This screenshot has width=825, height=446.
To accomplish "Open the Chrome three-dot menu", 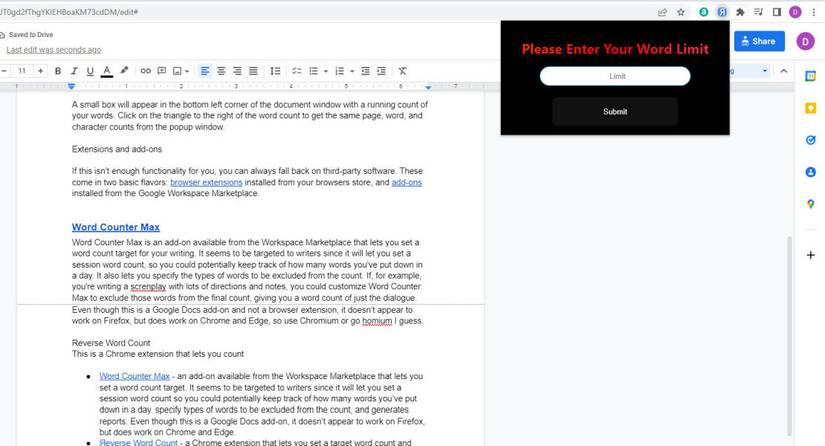I will (813, 12).
